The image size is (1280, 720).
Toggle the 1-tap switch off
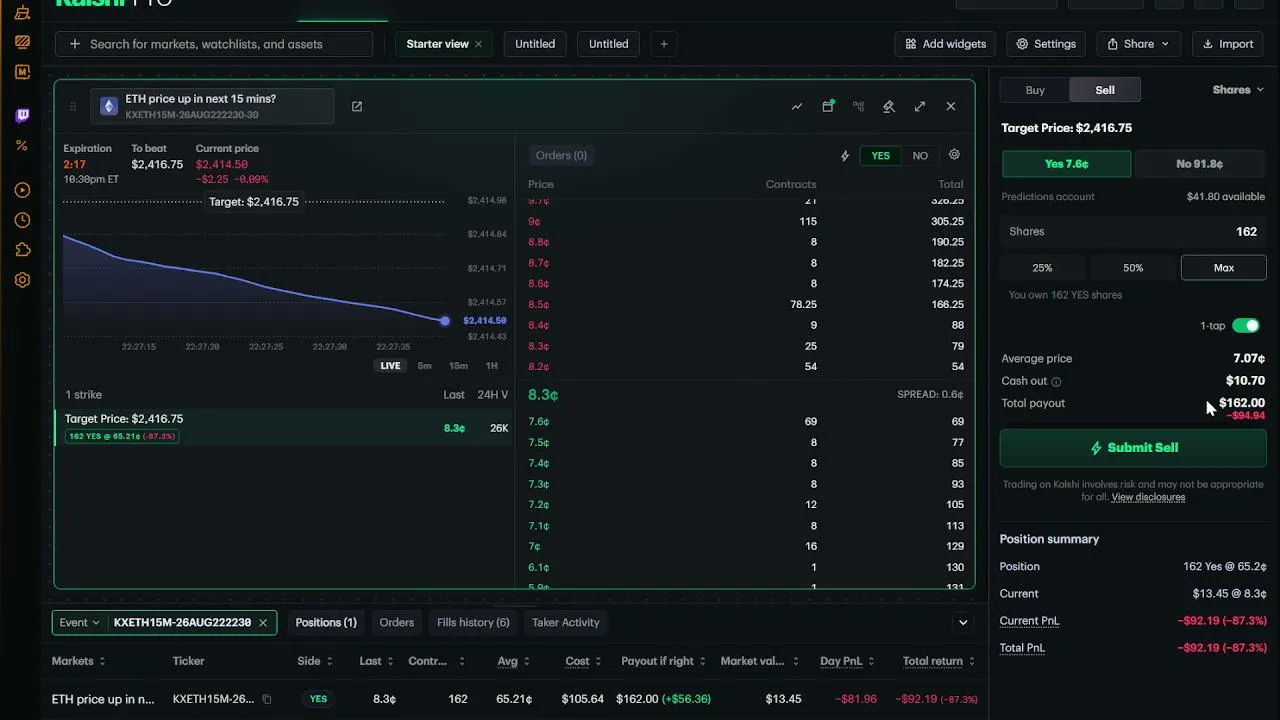(1246, 325)
